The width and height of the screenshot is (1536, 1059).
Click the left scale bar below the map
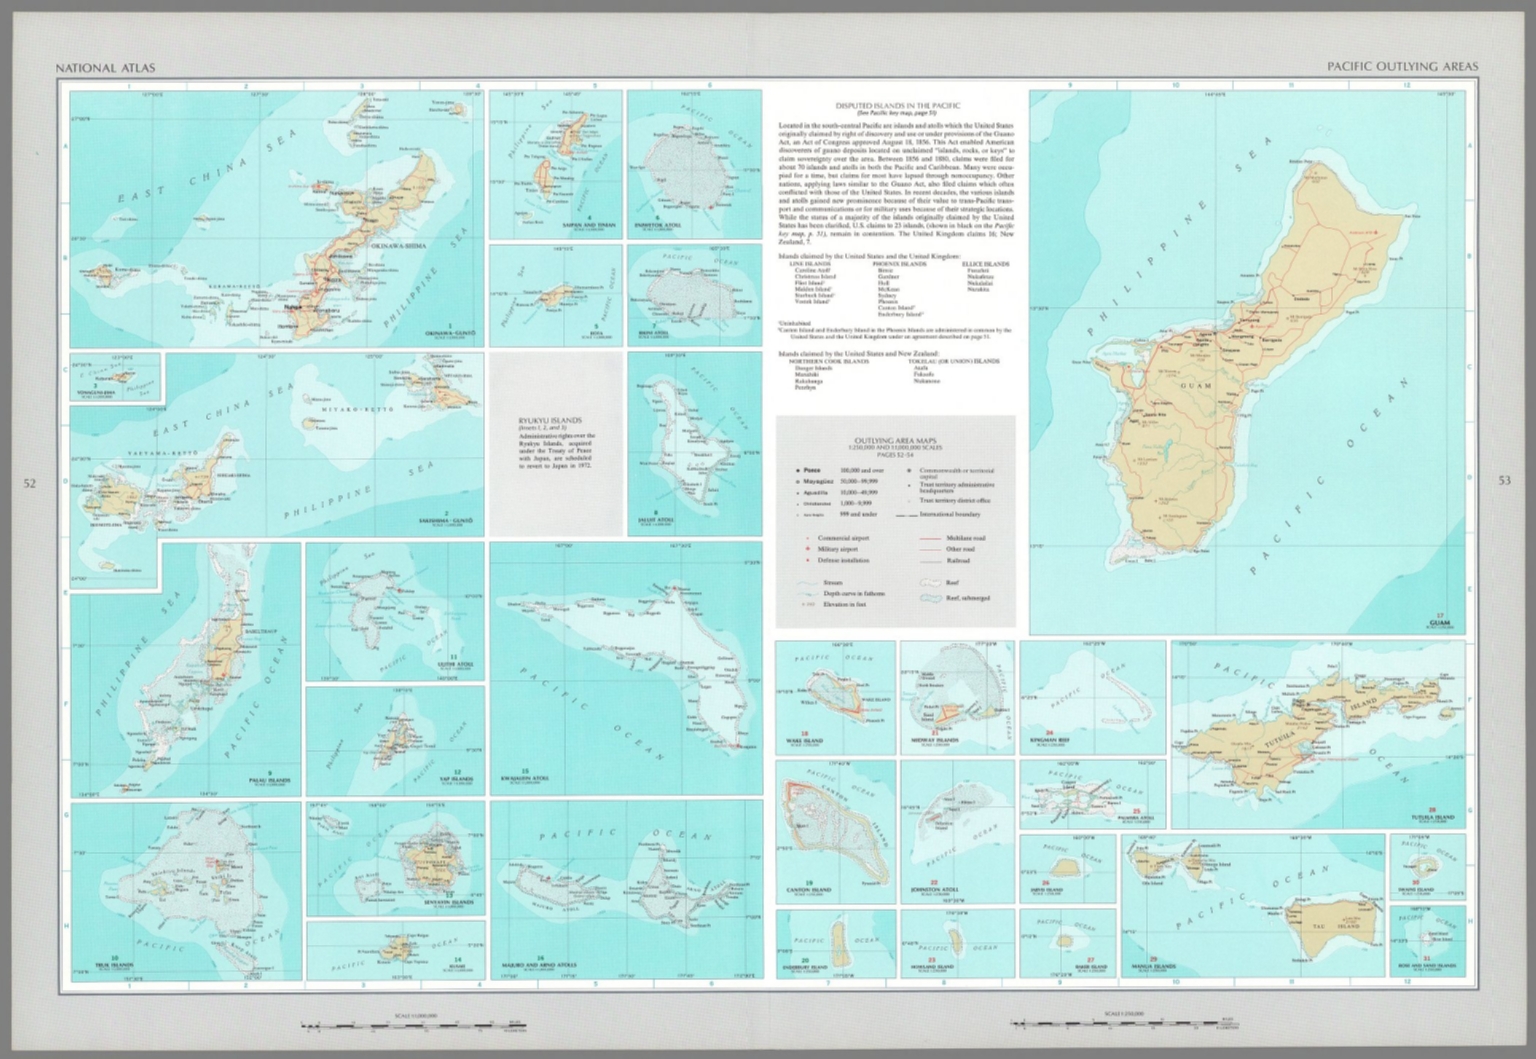pos(413,1024)
